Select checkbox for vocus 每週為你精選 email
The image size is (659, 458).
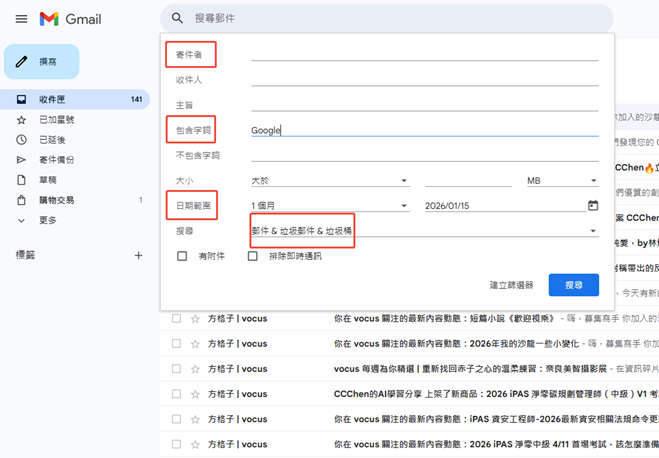pyautogui.click(x=177, y=369)
